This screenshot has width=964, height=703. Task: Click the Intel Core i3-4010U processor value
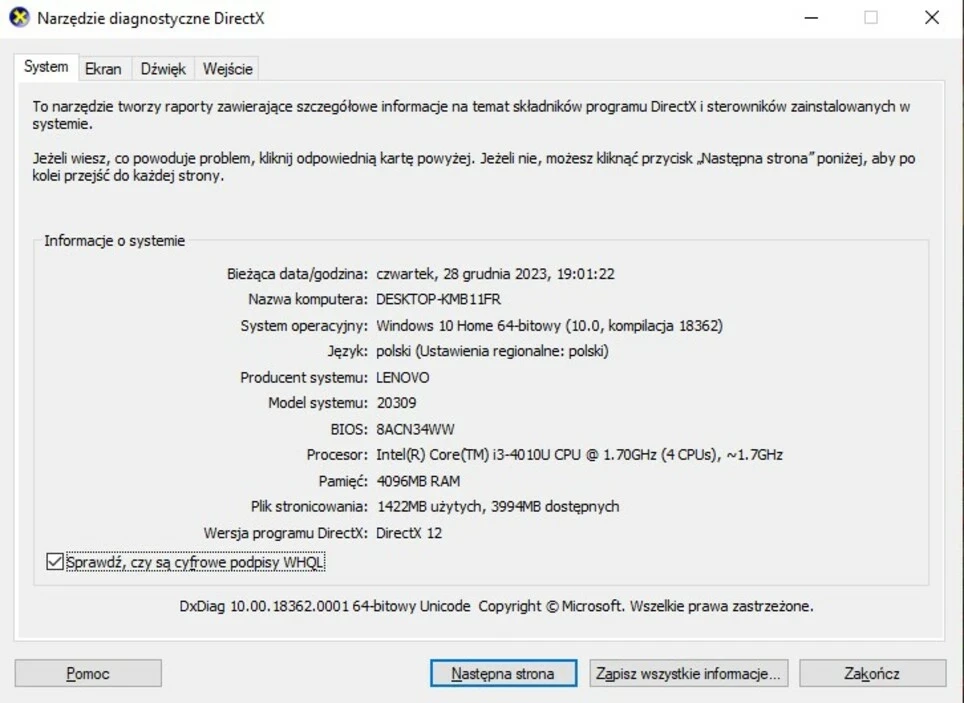579,455
